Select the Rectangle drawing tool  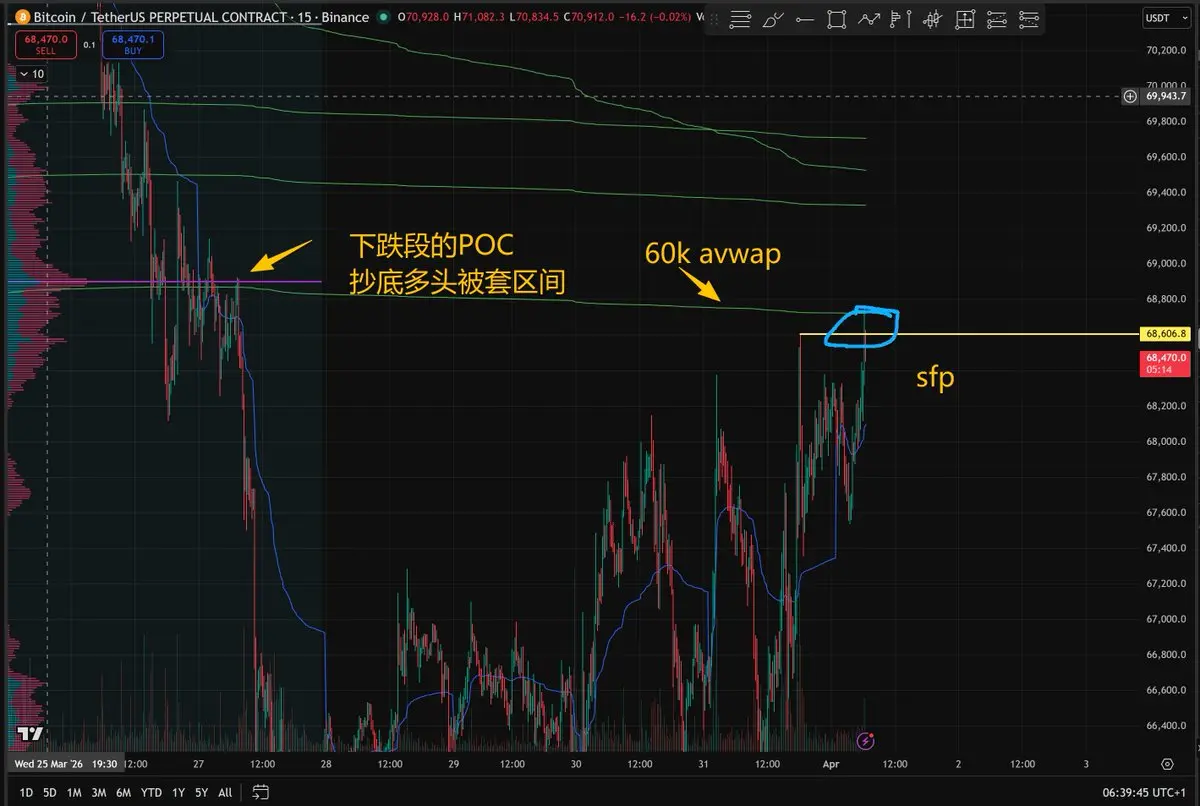click(837, 19)
